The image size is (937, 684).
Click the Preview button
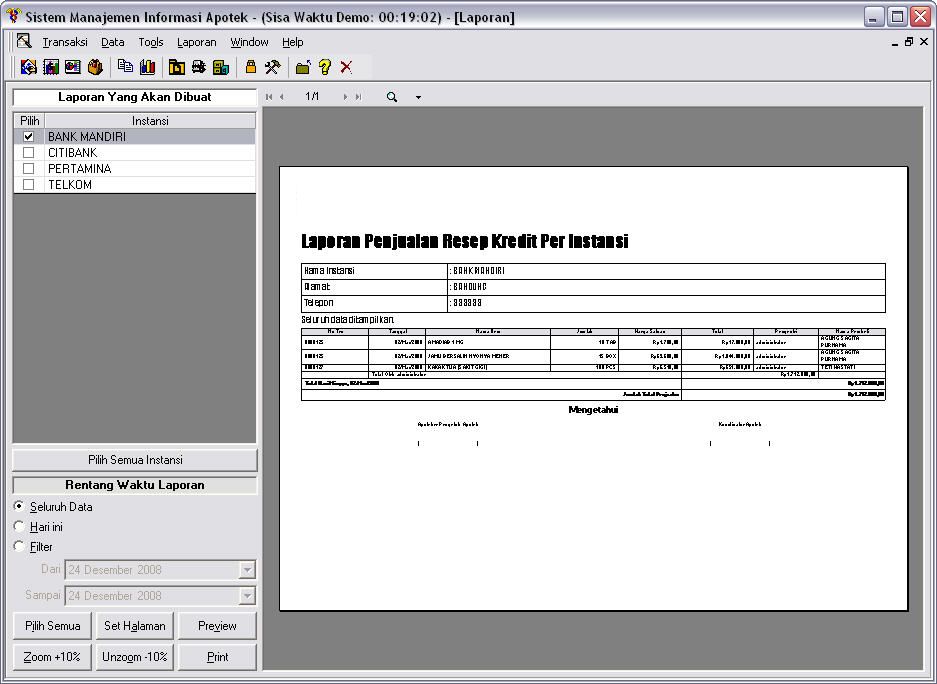pyautogui.click(x=217, y=625)
